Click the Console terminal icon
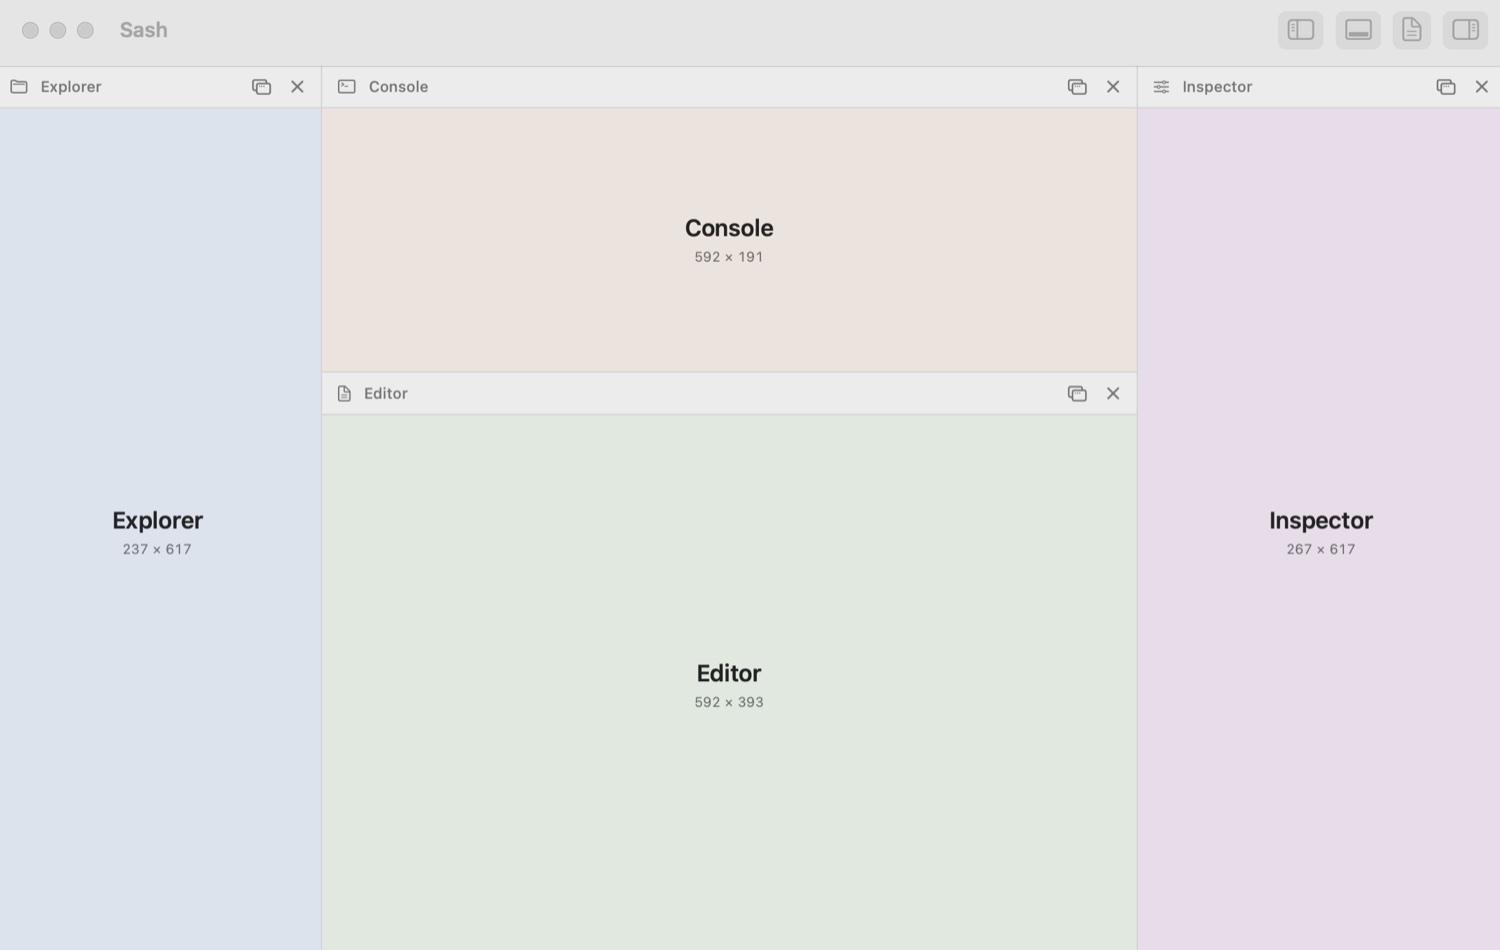Image resolution: width=1500 pixels, height=950 pixels. click(347, 87)
